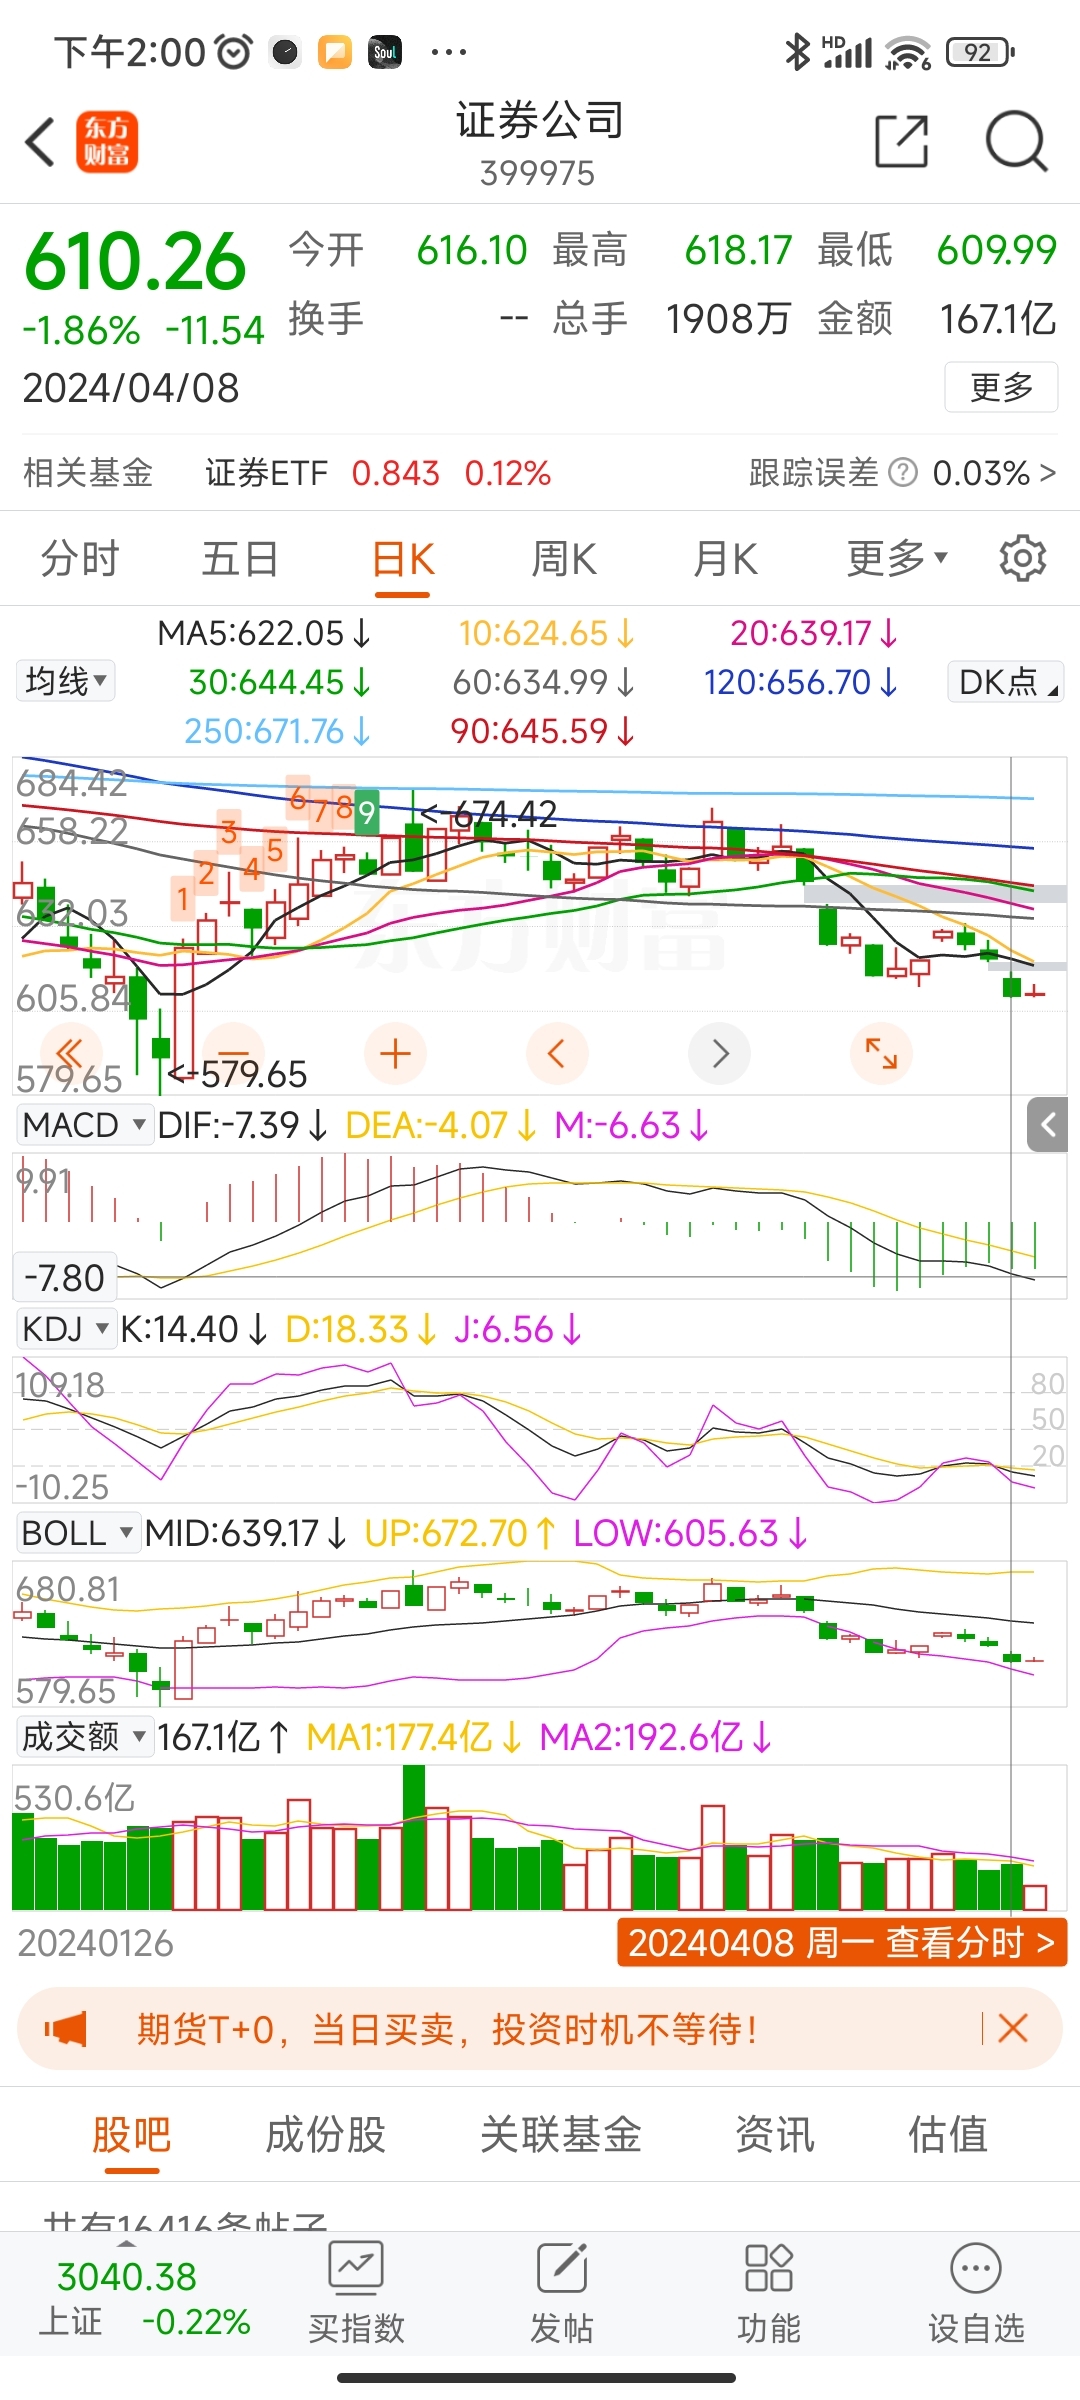
Task: Tap the 更多 quote details button
Action: [x=1001, y=387]
